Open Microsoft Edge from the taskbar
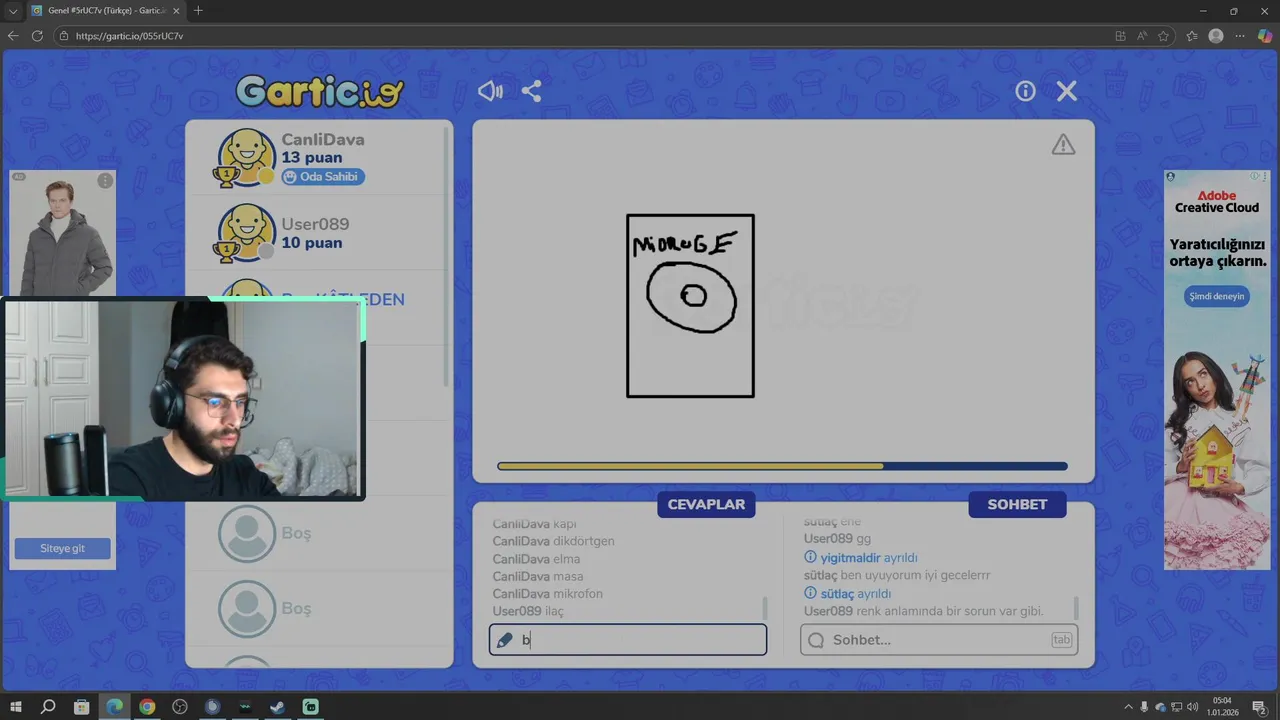 point(114,707)
